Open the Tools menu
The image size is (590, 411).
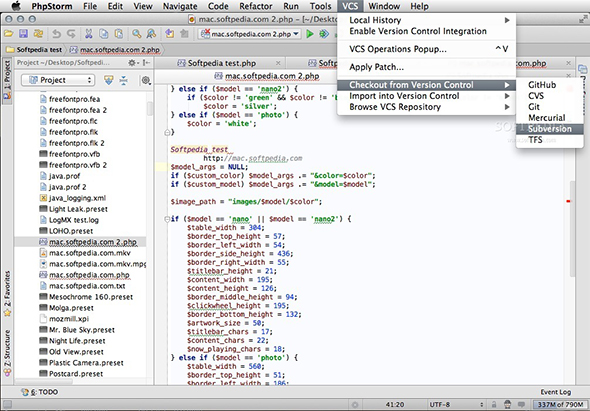(x=321, y=6)
